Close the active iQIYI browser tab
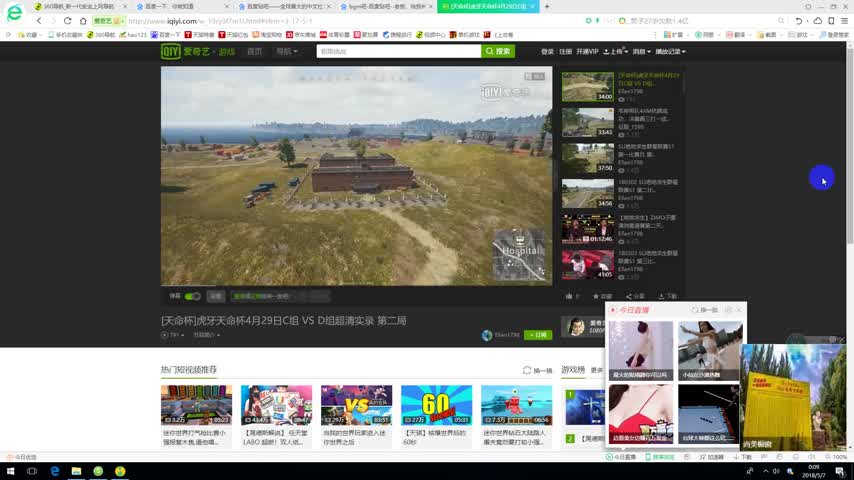The width and height of the screenshot is (854, 480). click(533, 7)
